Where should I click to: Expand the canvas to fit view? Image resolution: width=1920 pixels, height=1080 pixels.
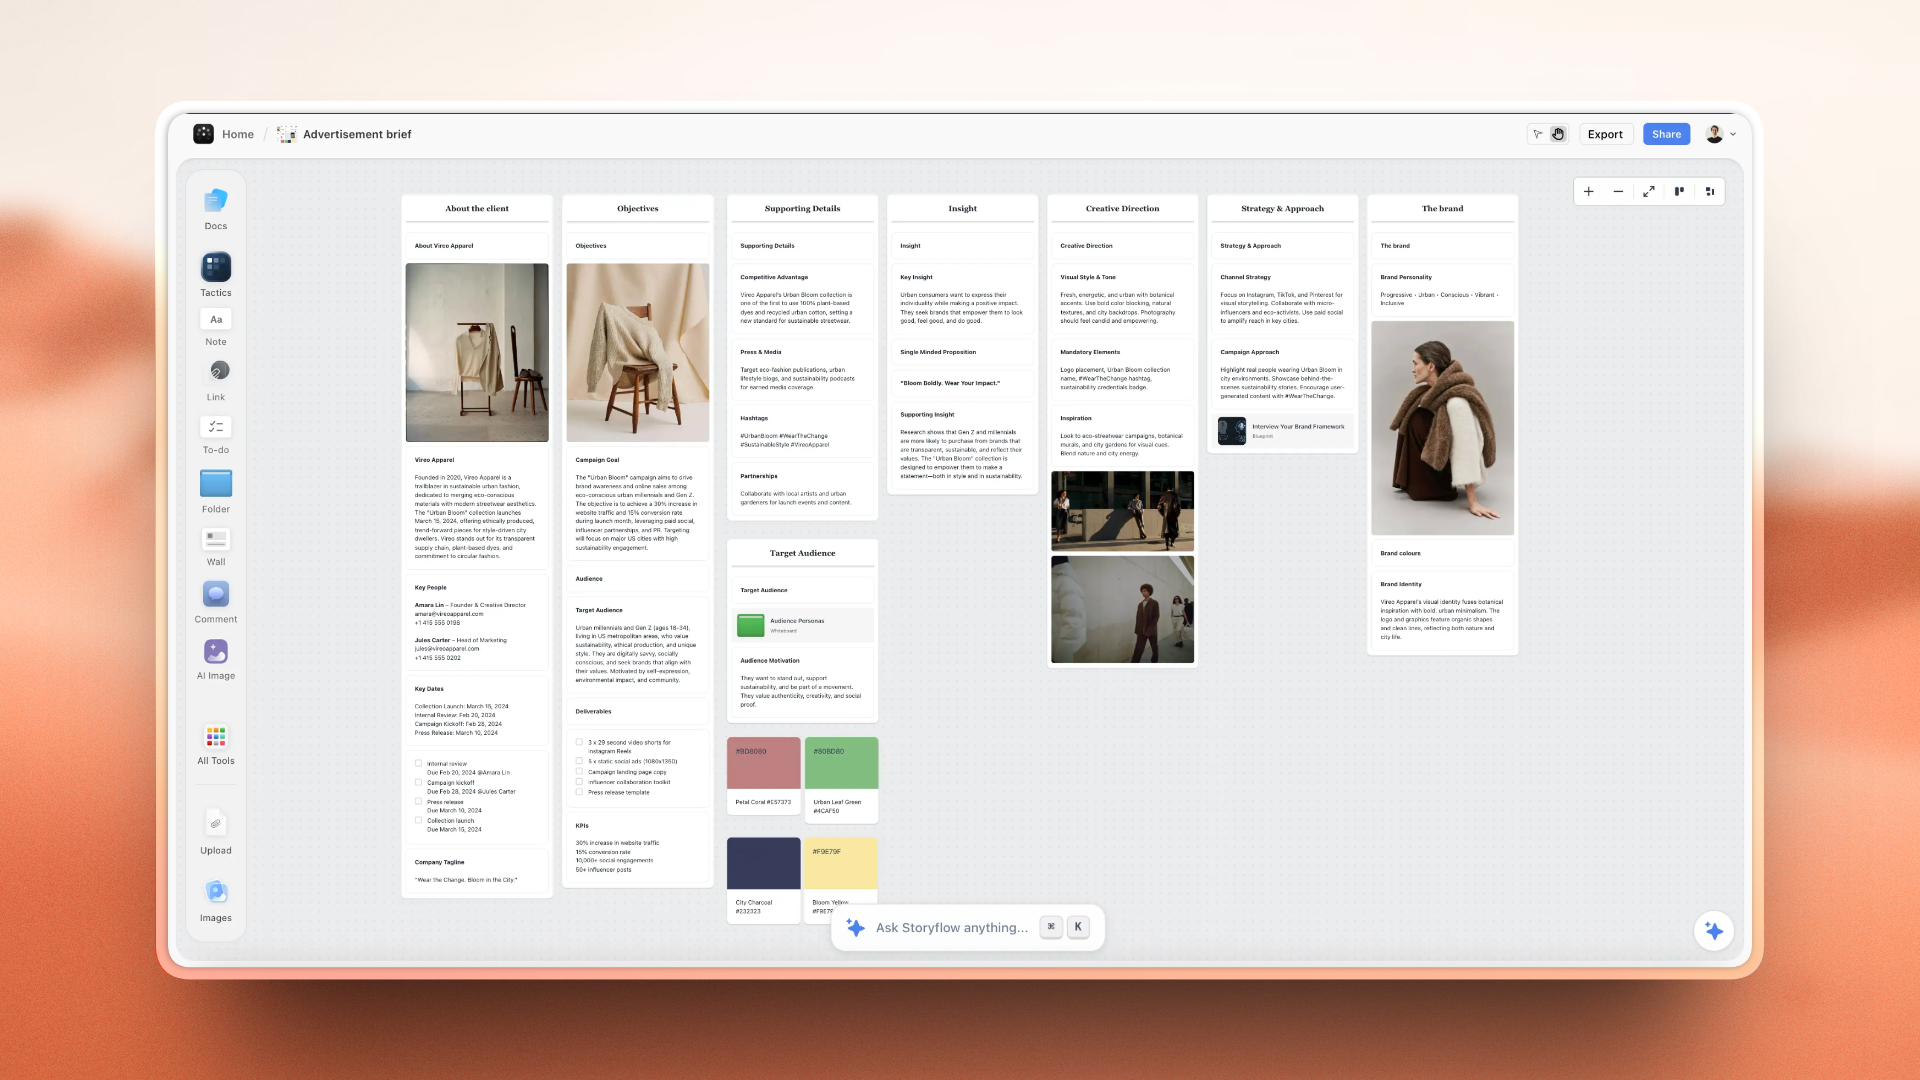coord(1649,191)
